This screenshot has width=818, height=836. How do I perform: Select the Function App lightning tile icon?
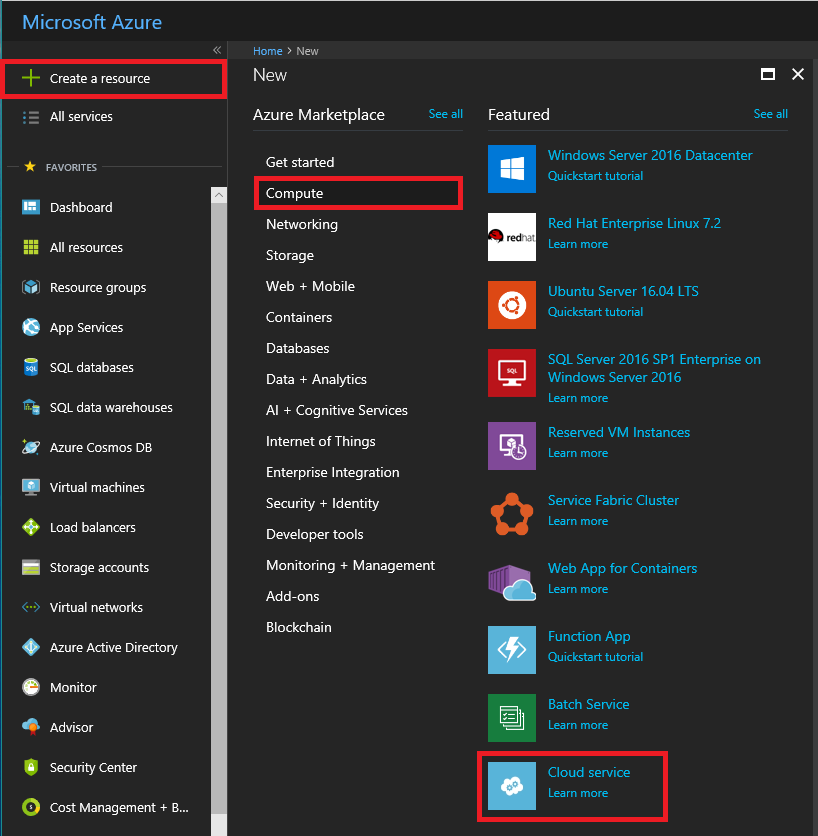point(511,649)
